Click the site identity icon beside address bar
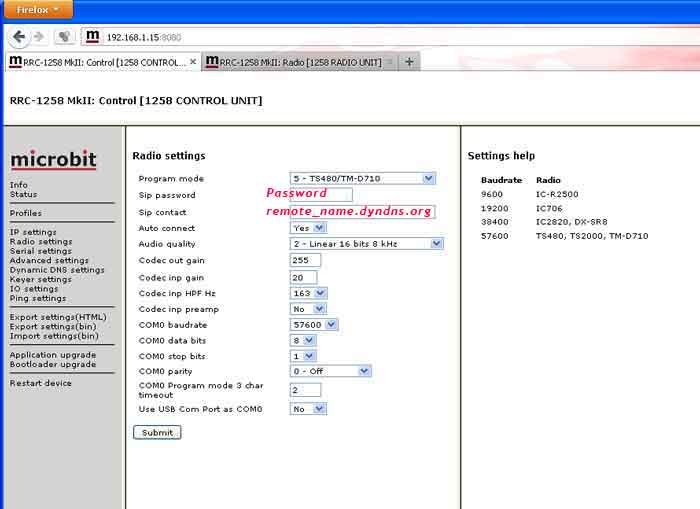 click(92, 37)
